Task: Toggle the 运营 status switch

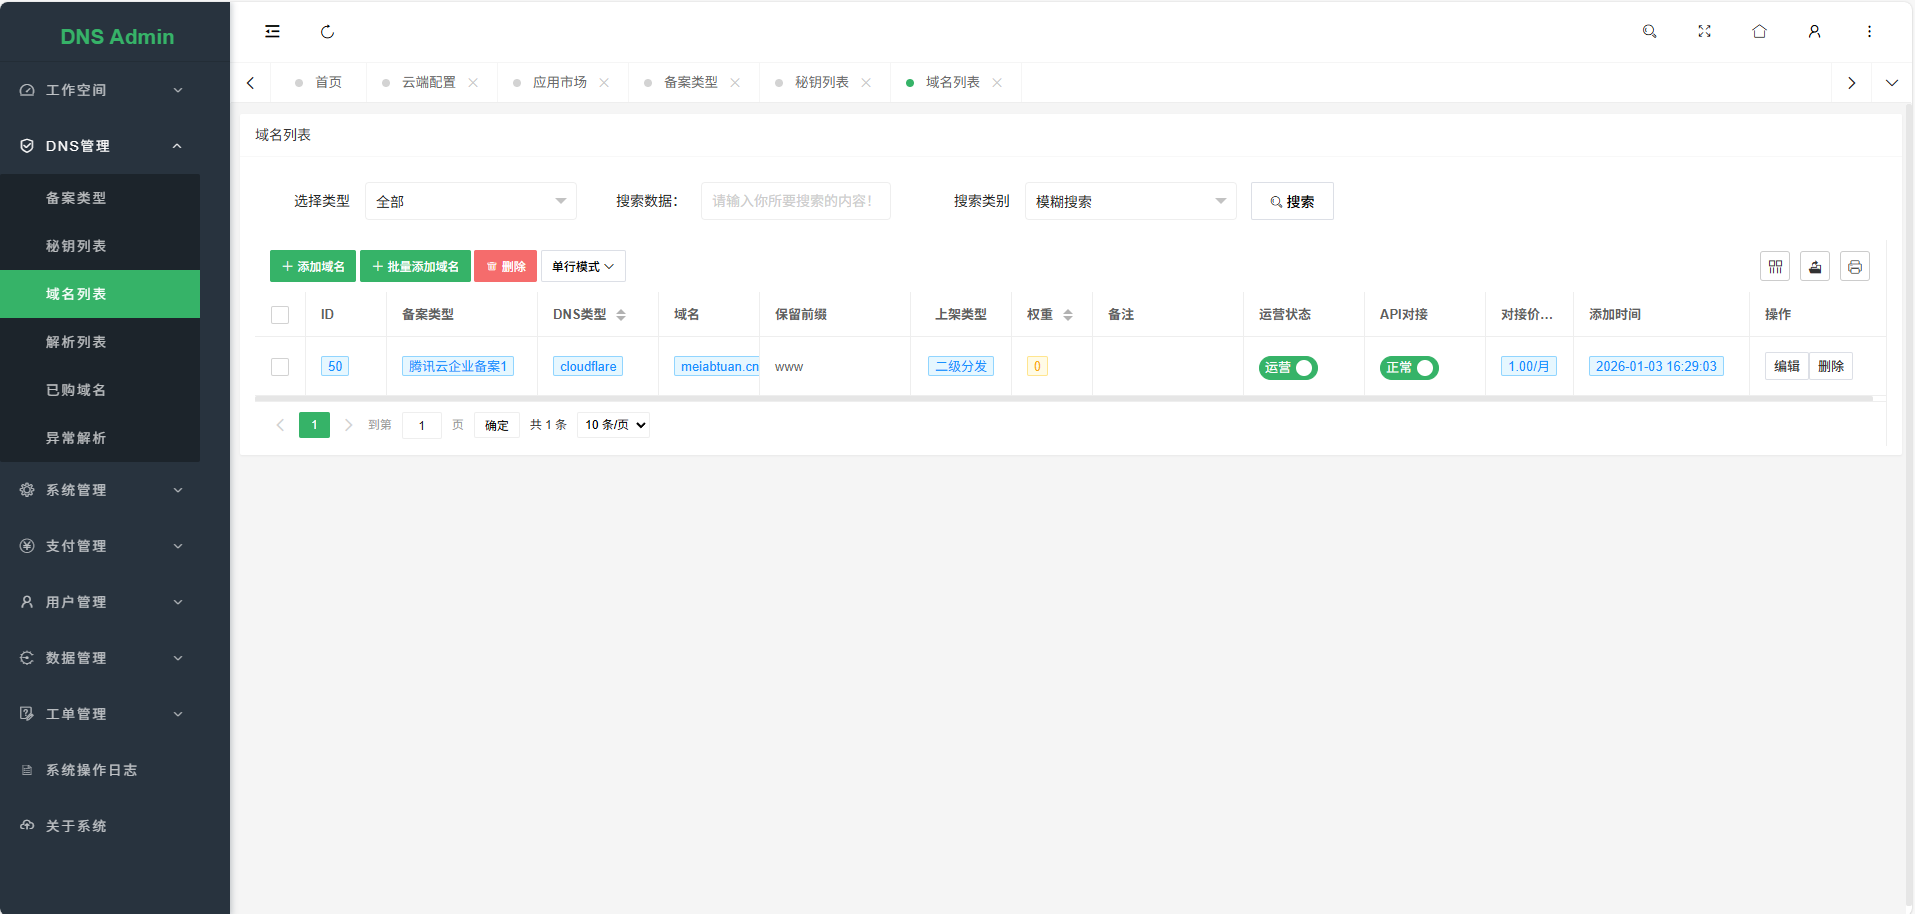Action: [1288, 368]
